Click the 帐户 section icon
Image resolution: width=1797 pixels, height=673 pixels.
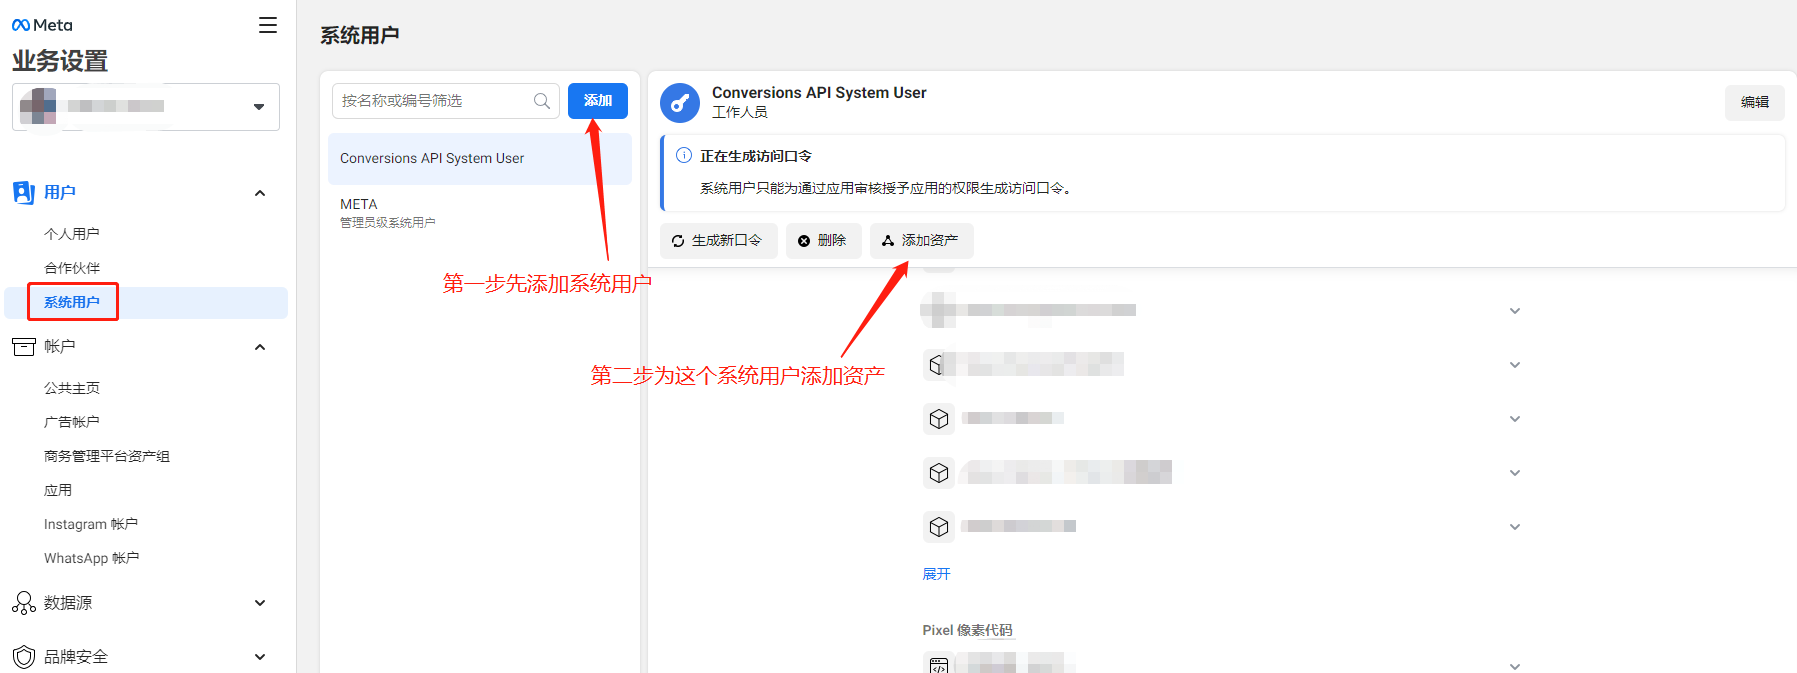click(24, 346)
